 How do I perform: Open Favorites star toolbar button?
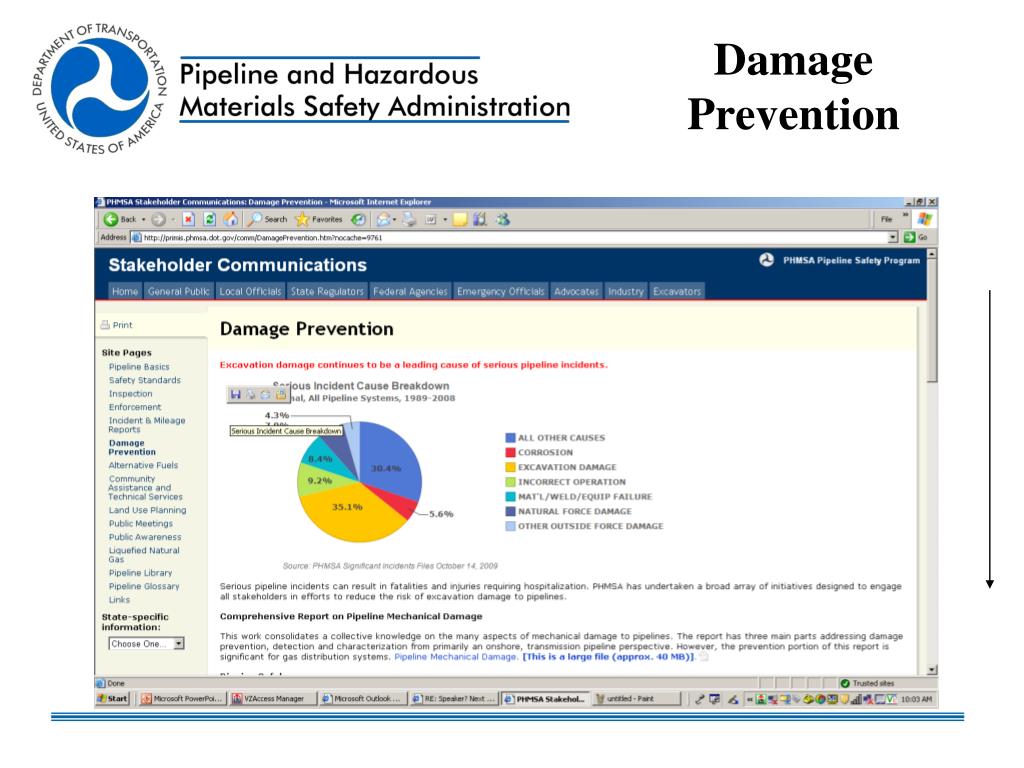[319, 219]
